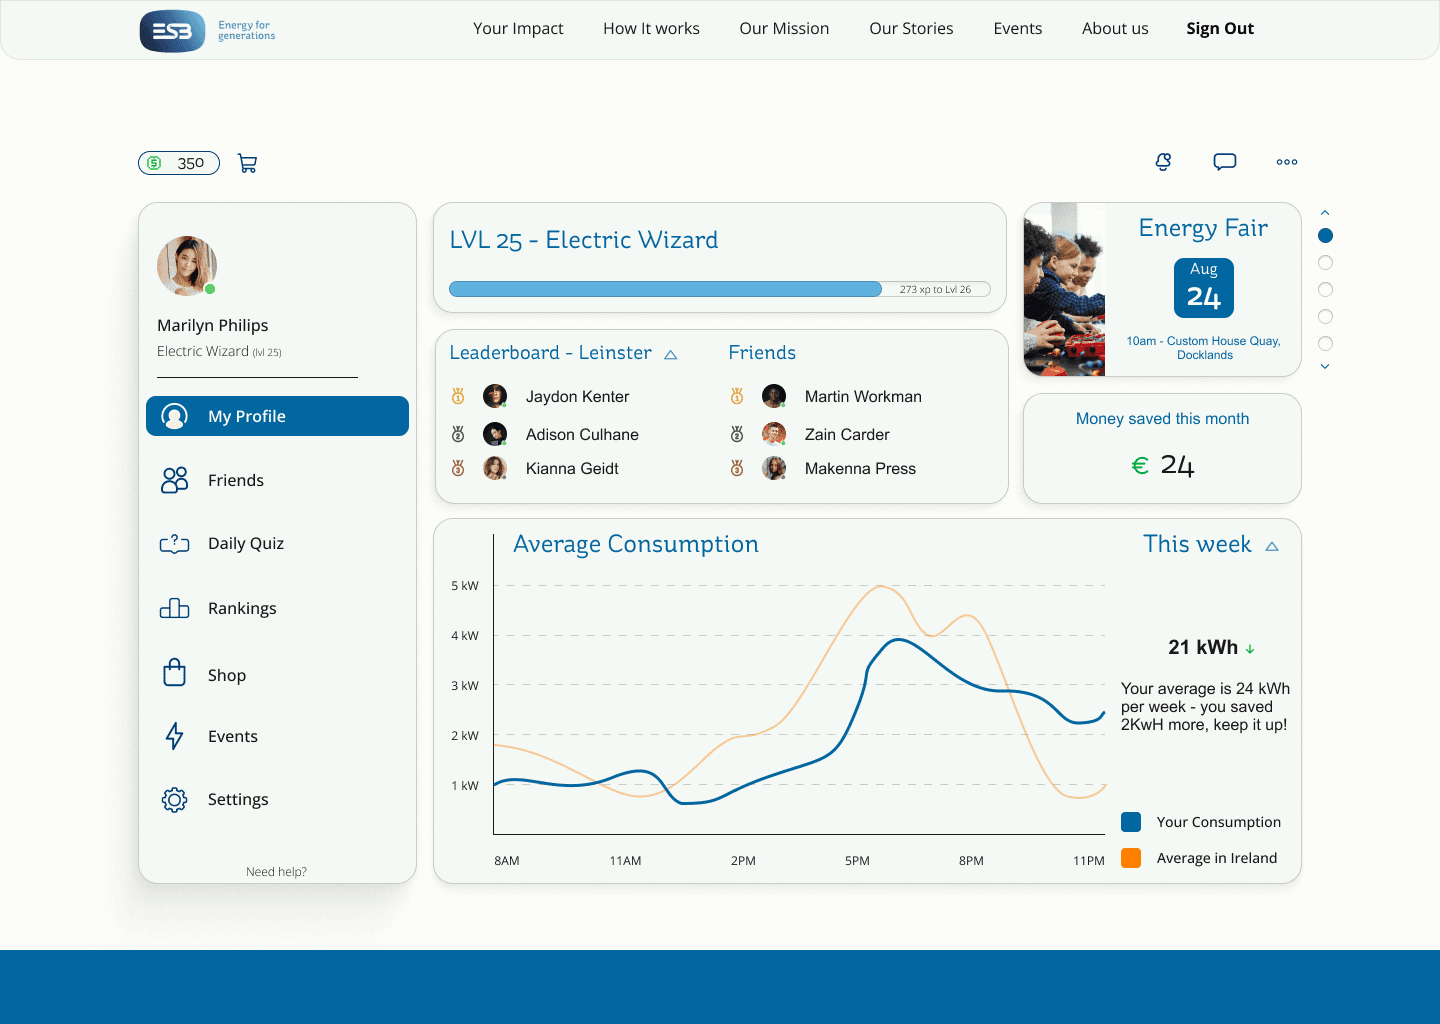1440x1024 pixels.
Task: Click the My Profile user icon
Action: [x=175, y=416]
